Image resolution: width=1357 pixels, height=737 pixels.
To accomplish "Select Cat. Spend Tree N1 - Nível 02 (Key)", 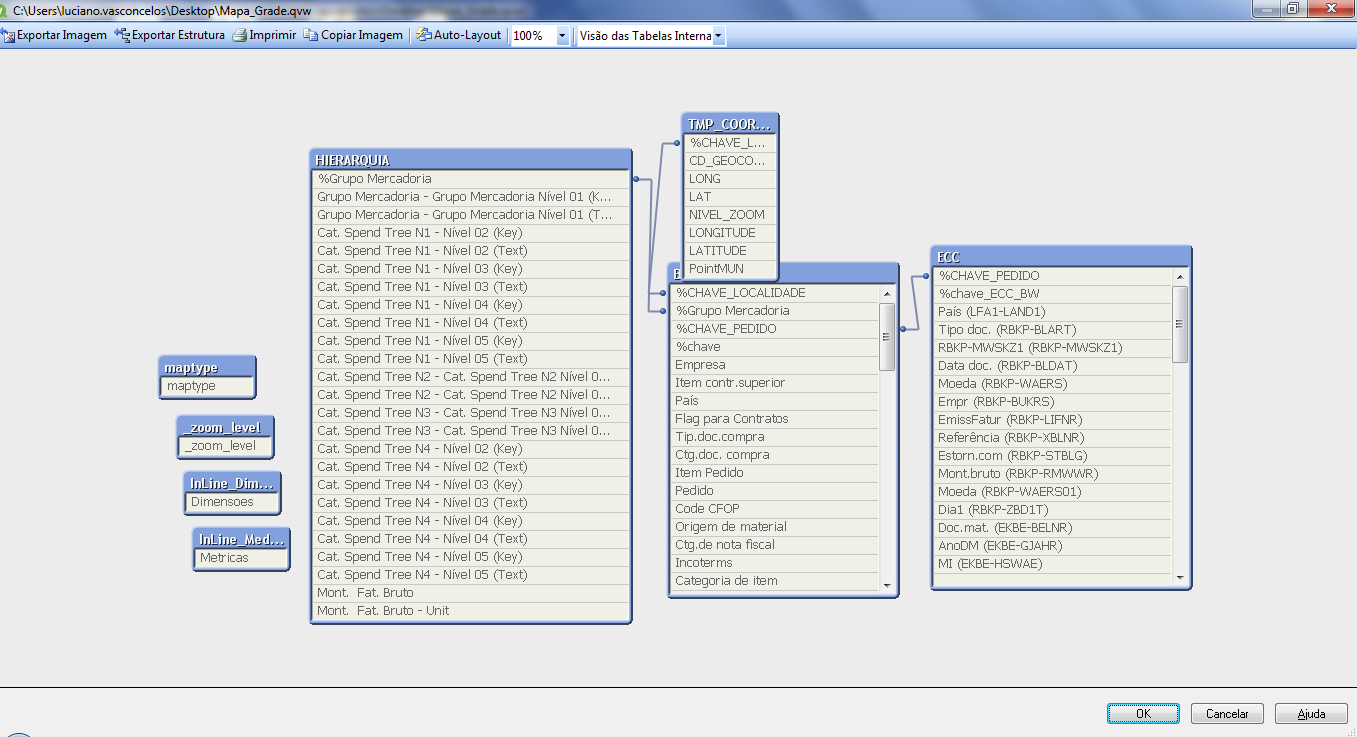I will pyautogui.click(x=471, y=233).
